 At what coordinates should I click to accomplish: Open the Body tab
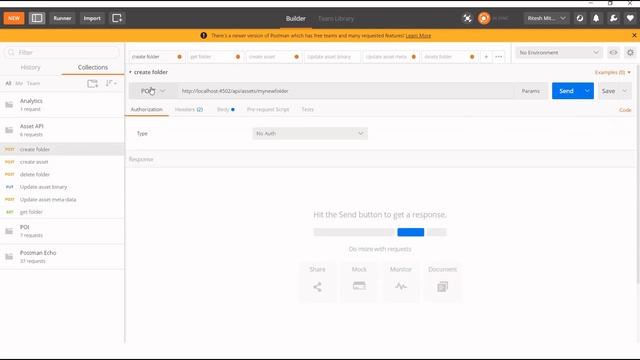tap(225, 109)
